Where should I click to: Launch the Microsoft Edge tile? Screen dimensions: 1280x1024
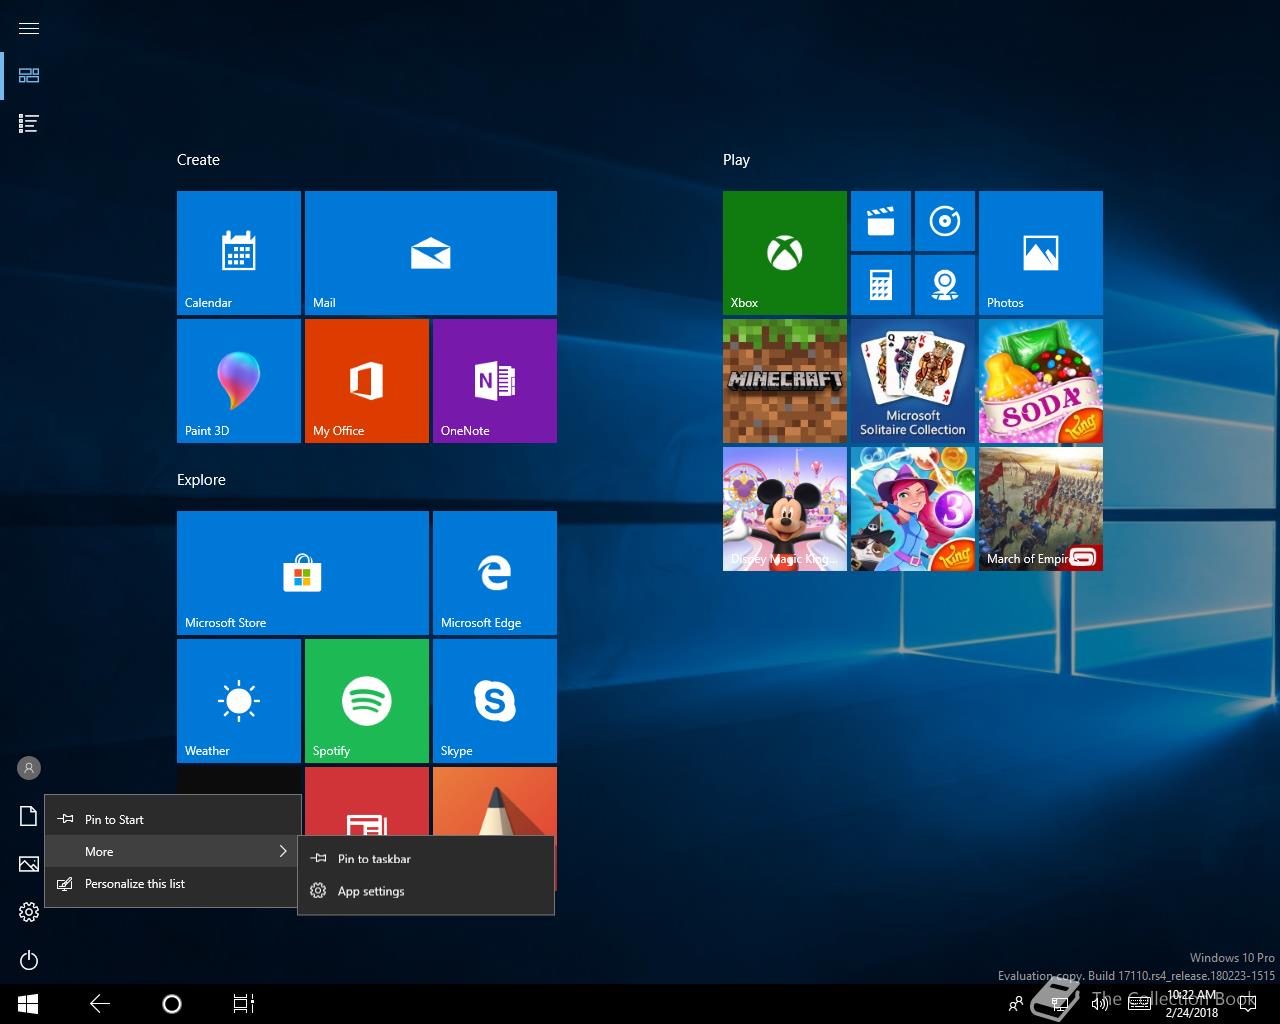pyautogui.click(x=495, y=573)
